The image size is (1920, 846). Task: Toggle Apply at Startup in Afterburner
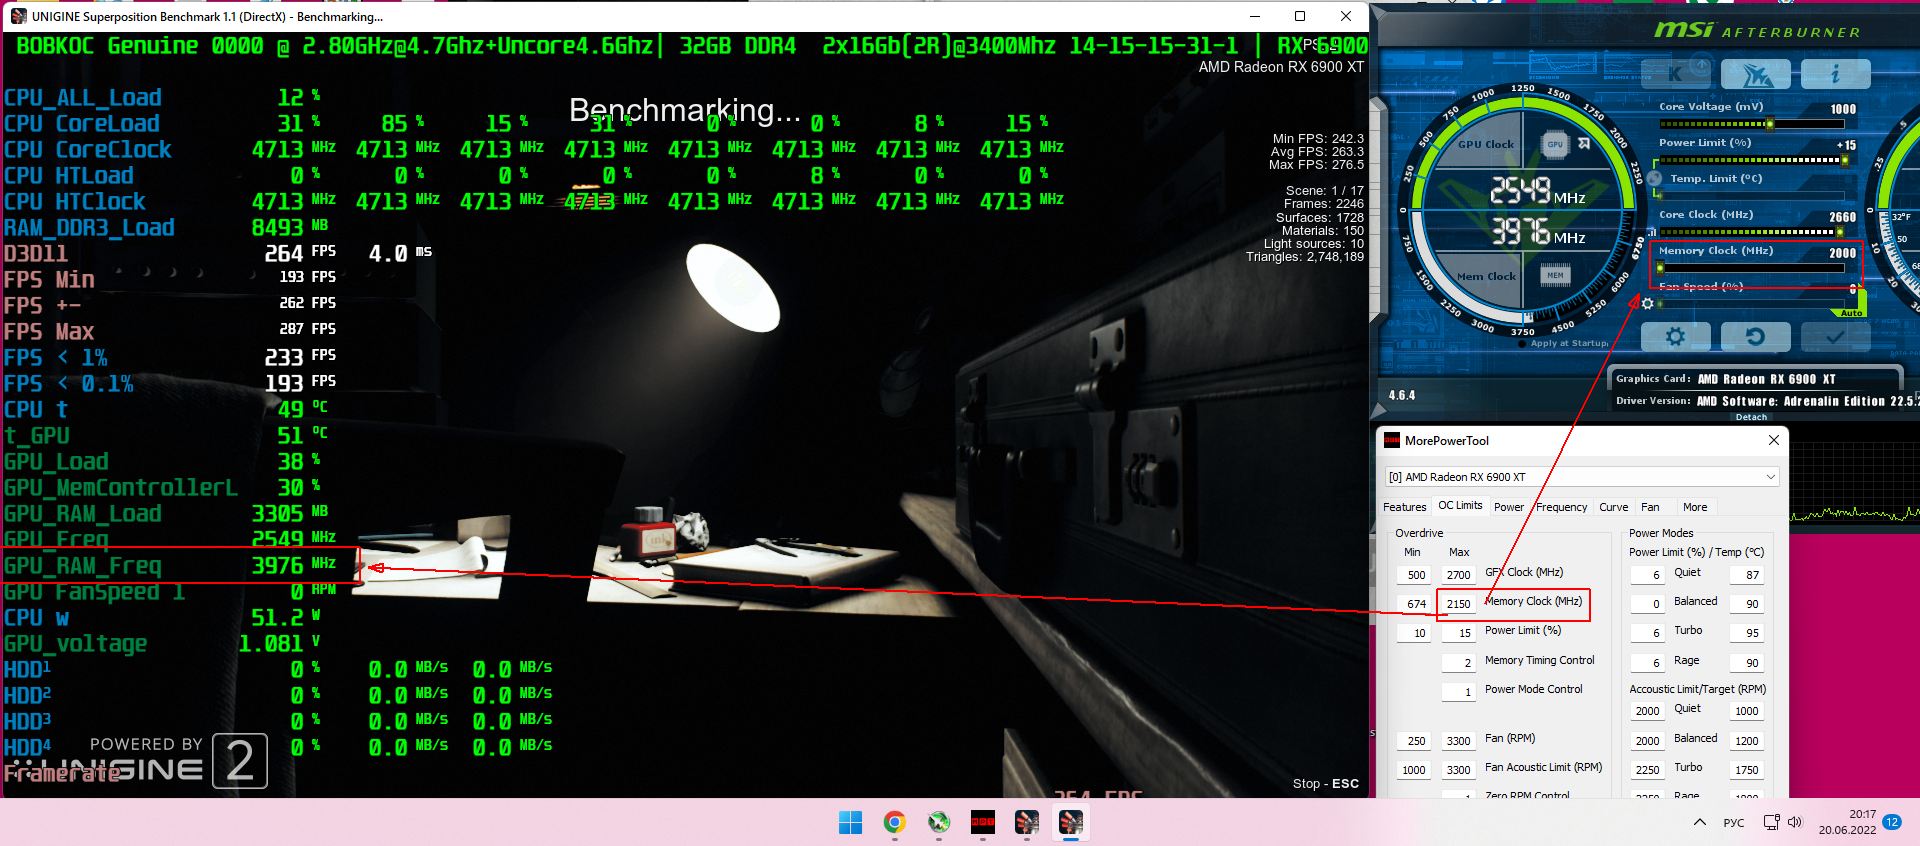click(x=1564, y=343)
